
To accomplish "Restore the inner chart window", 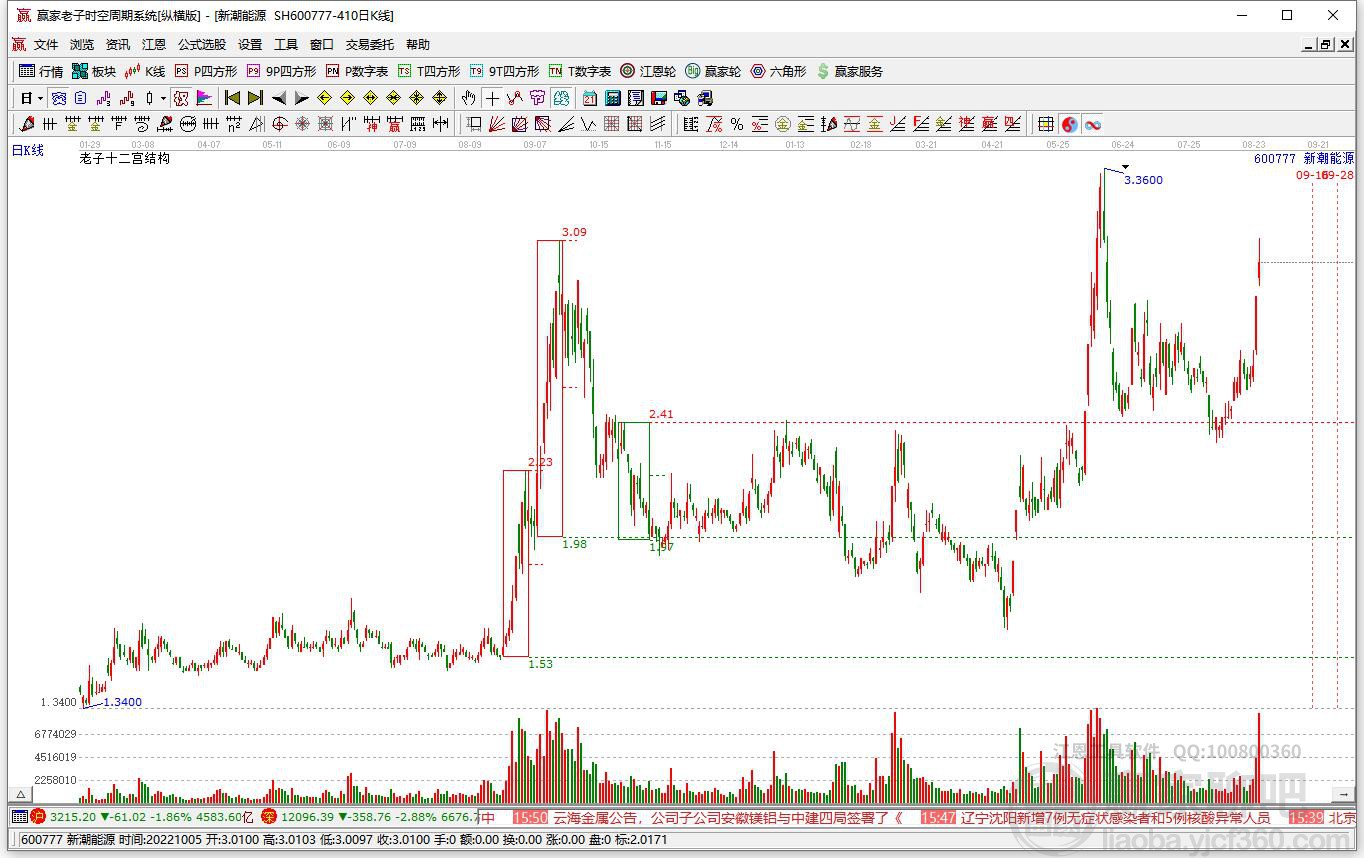I will 1326,44.
